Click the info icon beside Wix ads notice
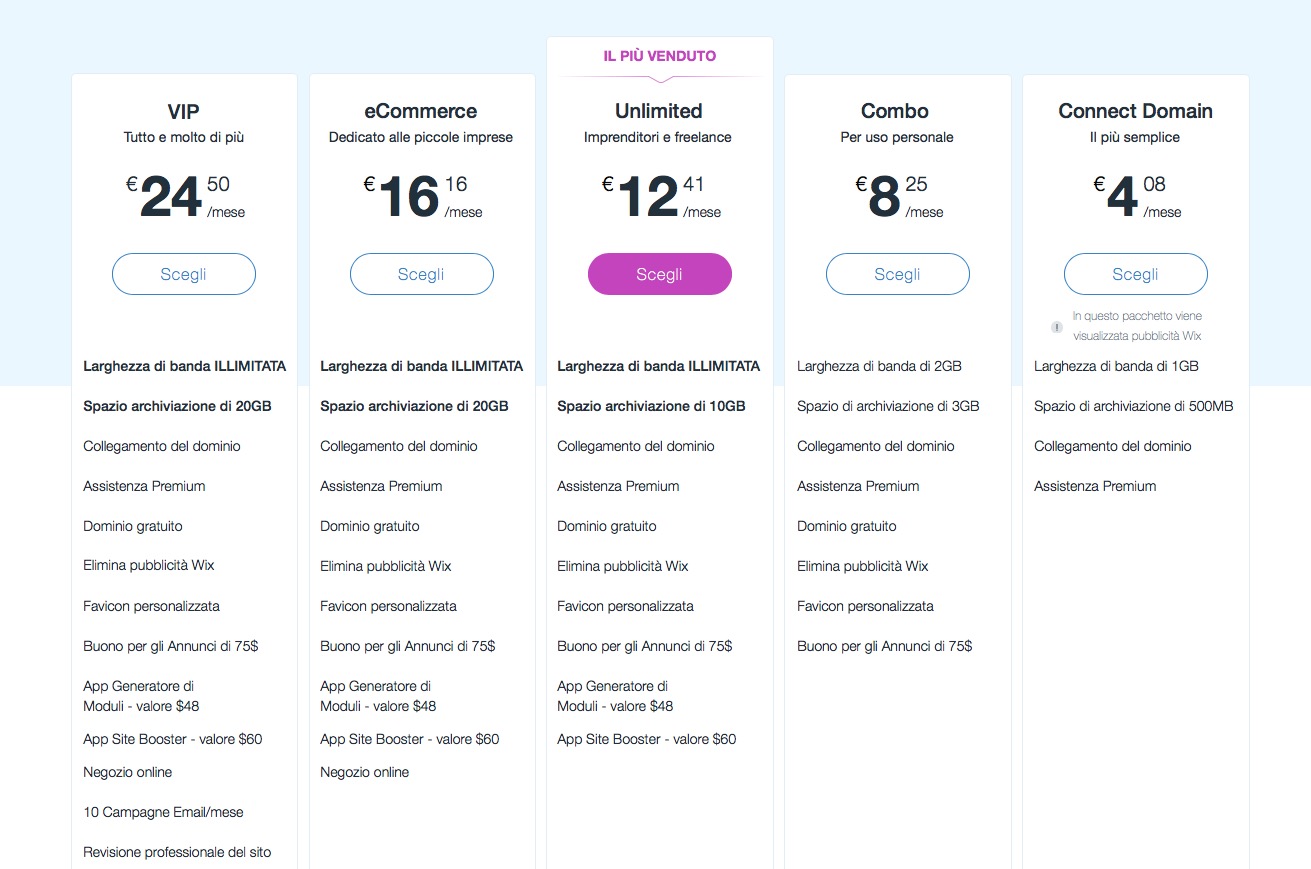The width and height of the screenshot is (1311, 869). coord(1056,327)
